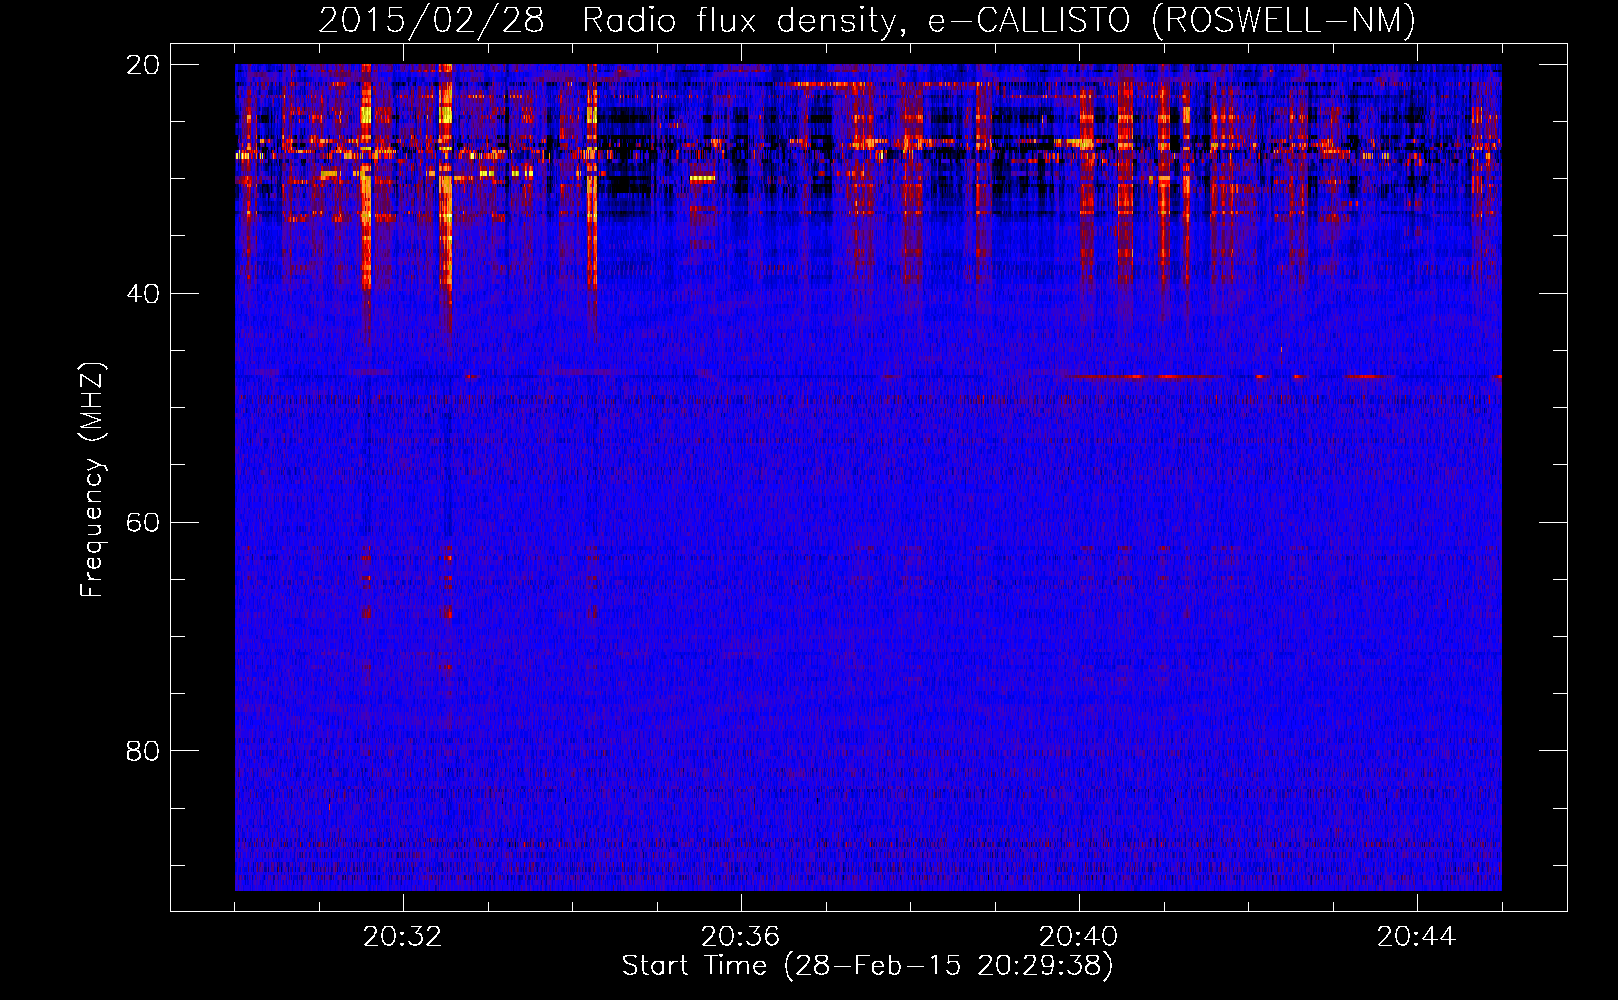
Task: Click the x-axis time label '20:32'
Action: click(403, 936)
